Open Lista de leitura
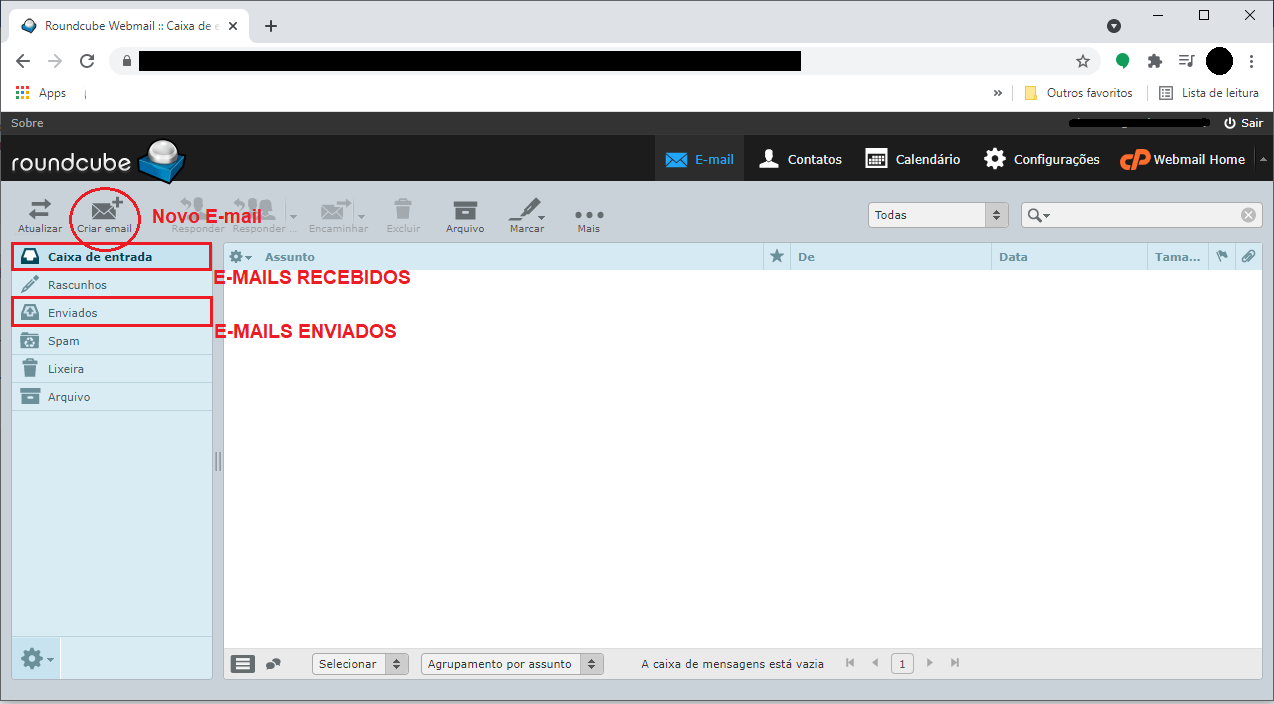Screen dimensions: 1274x704 coord(1209,93)
